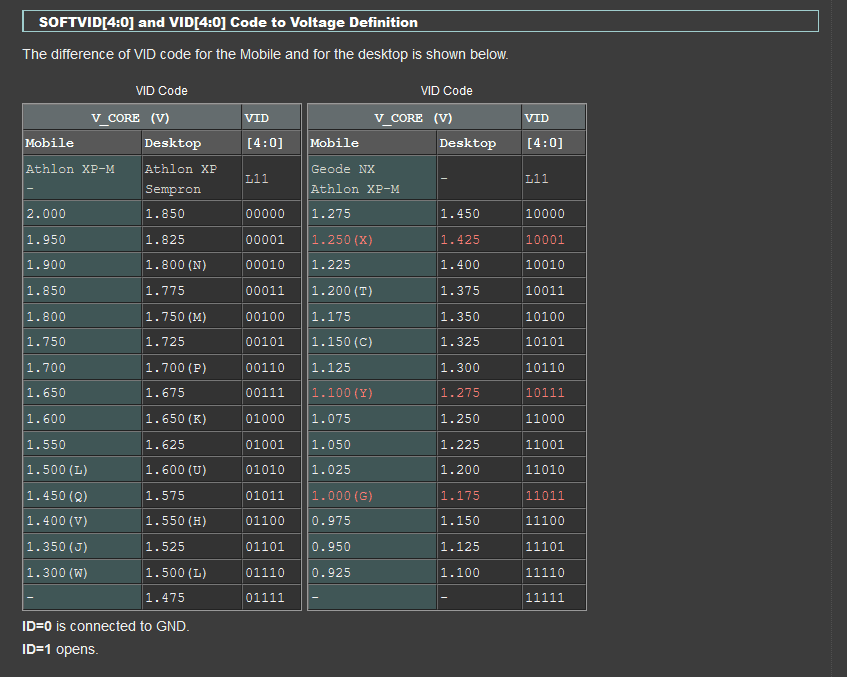Screen dimensions: 847x677
Task: Select the desktop voltage 1.475
Action: click(x=165, y=598)
